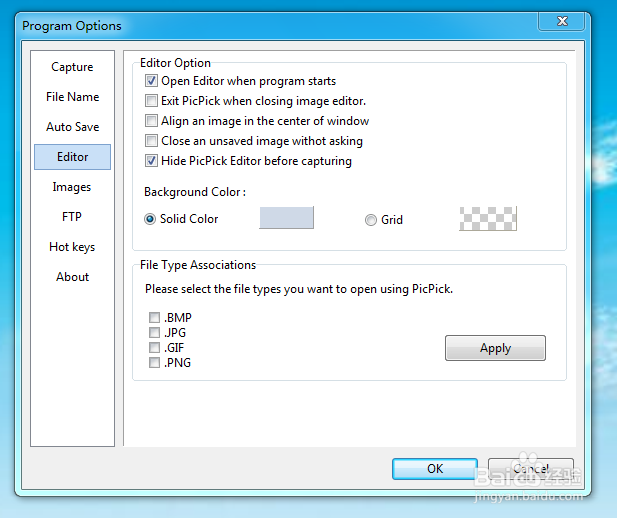Click the Background Color label
This screenshot has height=518, width=617.
pyautogui.click(x=195, y=192)
